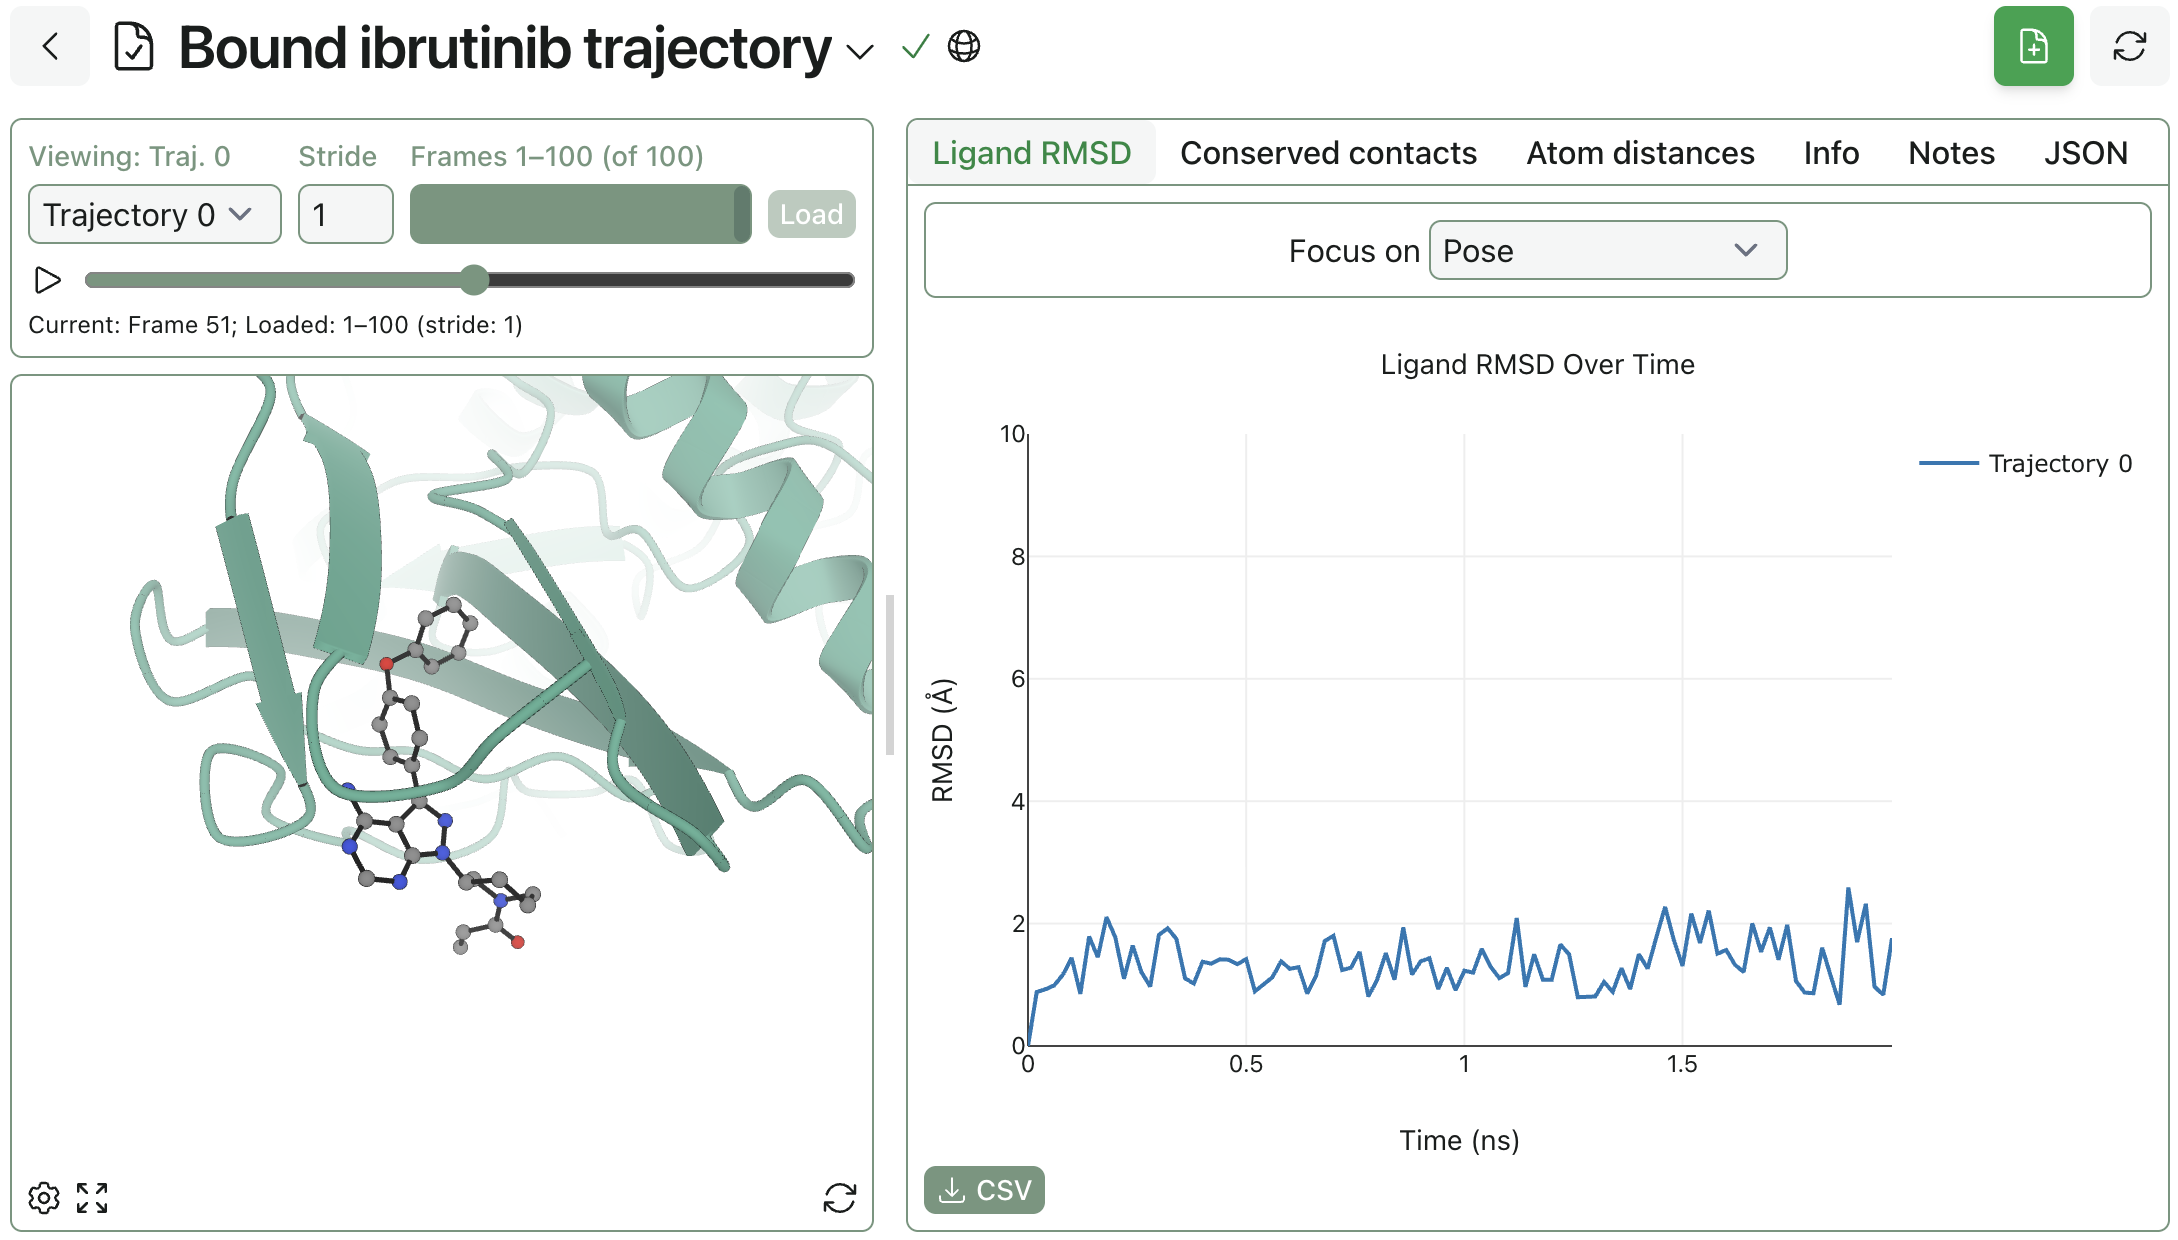Click the document checkmark icon beside the title

click(135, 45)
